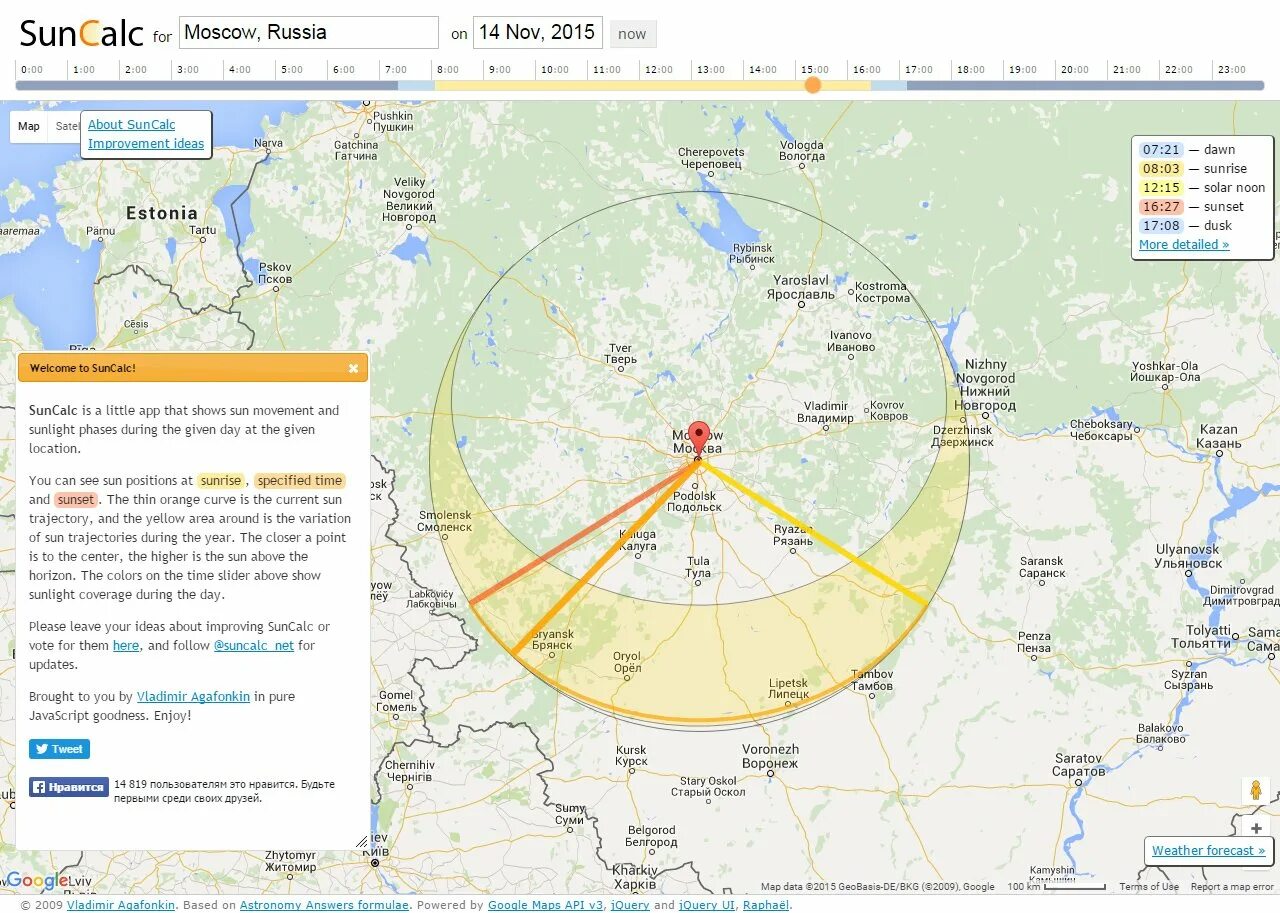
Task: Open the 'here' ideas link
Action: (126, 646)
